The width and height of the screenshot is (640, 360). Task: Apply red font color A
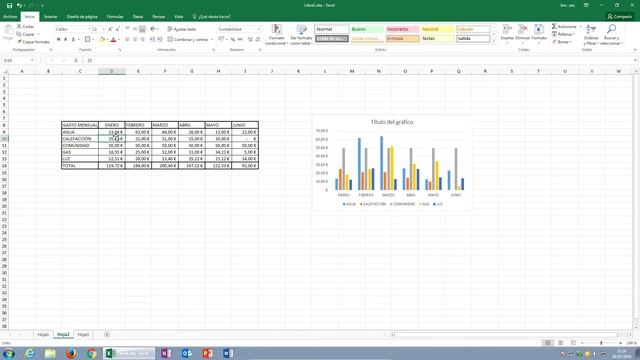tap(113, 40)
